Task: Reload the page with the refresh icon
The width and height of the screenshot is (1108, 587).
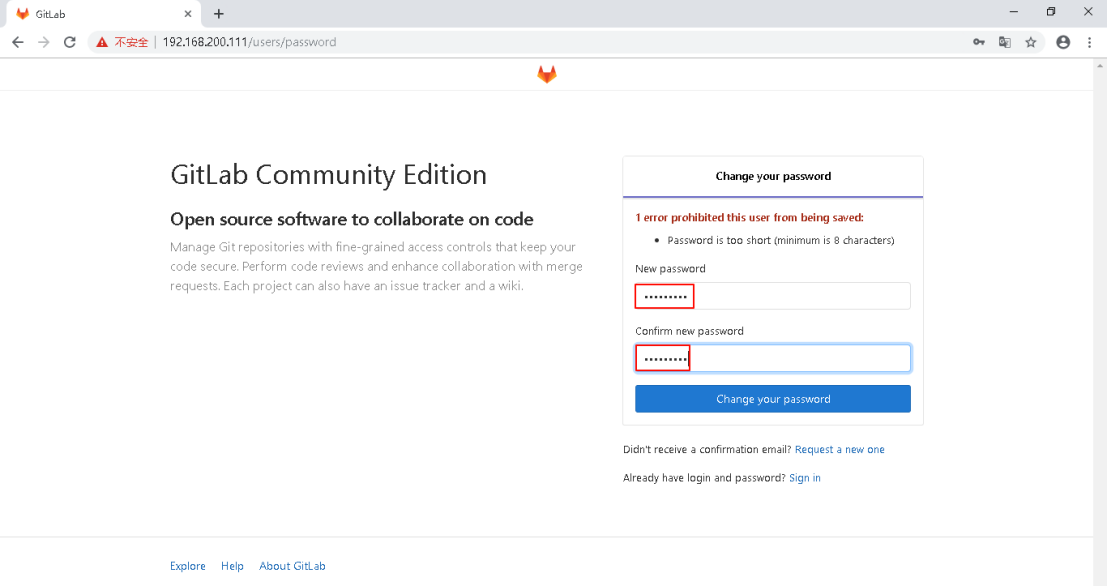Action: pyautogui.click(x=69, y=42)
